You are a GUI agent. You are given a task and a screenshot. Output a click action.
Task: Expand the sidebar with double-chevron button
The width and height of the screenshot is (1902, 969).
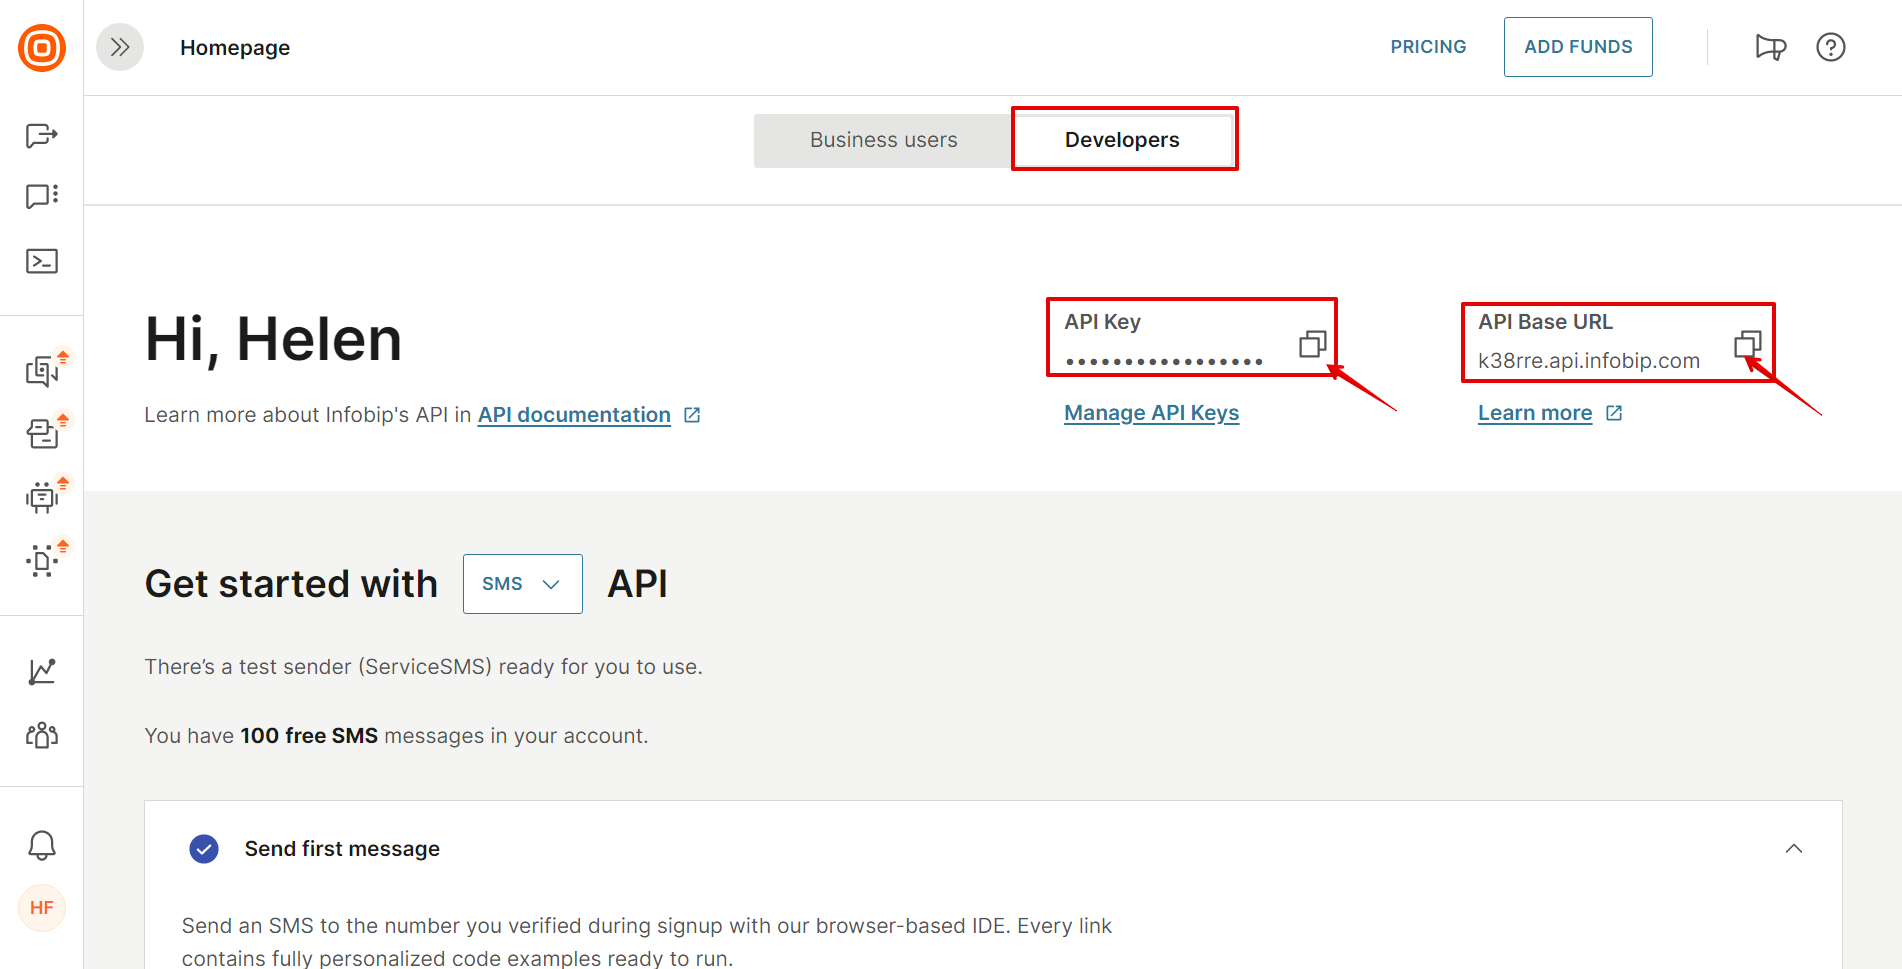click(120, 47)
